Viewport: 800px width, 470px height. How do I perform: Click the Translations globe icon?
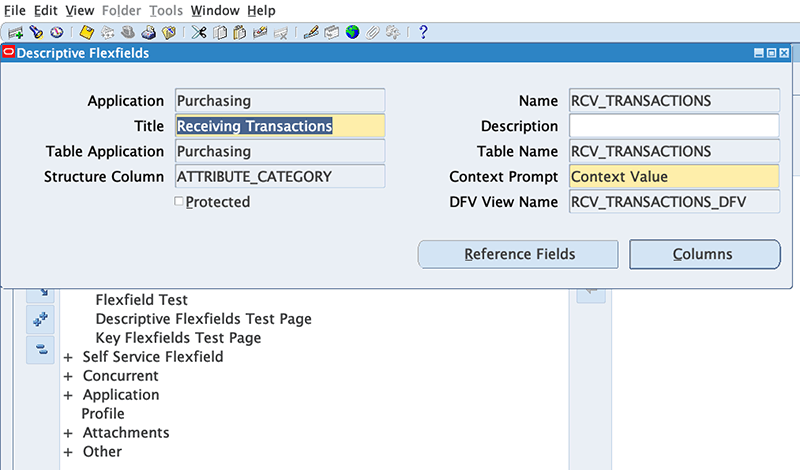coord(352,33)
